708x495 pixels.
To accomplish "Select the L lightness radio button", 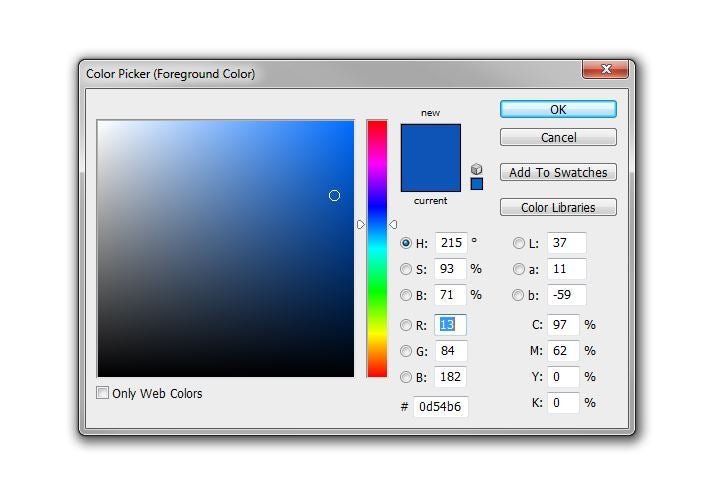I will (518, 243).
